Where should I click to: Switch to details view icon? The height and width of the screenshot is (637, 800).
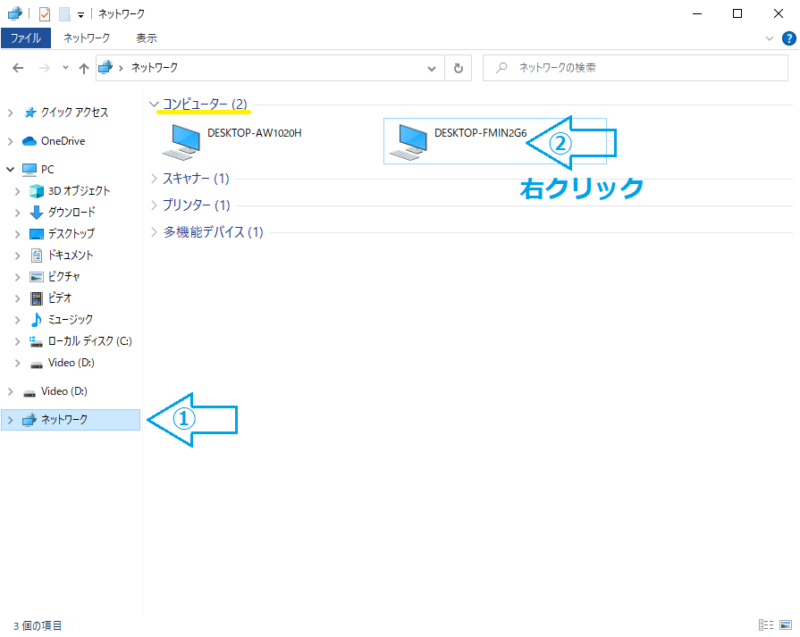pos(766,625)
